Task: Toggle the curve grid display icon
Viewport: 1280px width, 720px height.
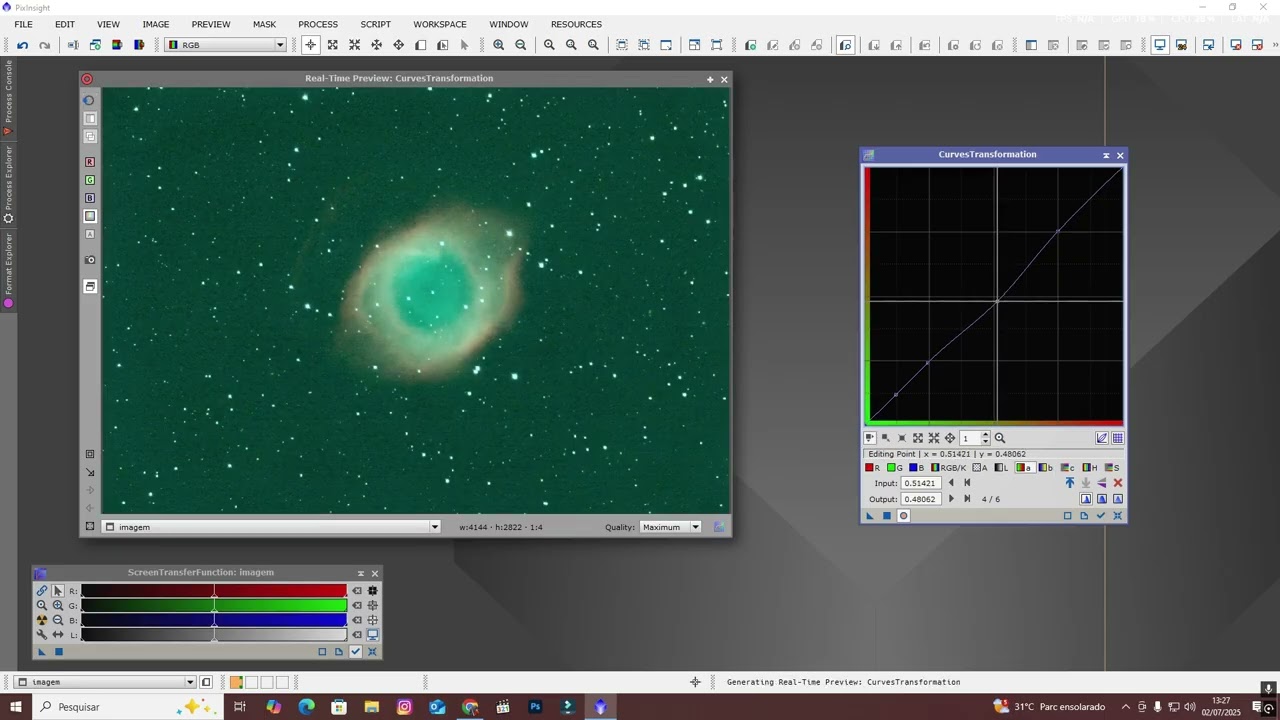Action: coord(1118,438)
